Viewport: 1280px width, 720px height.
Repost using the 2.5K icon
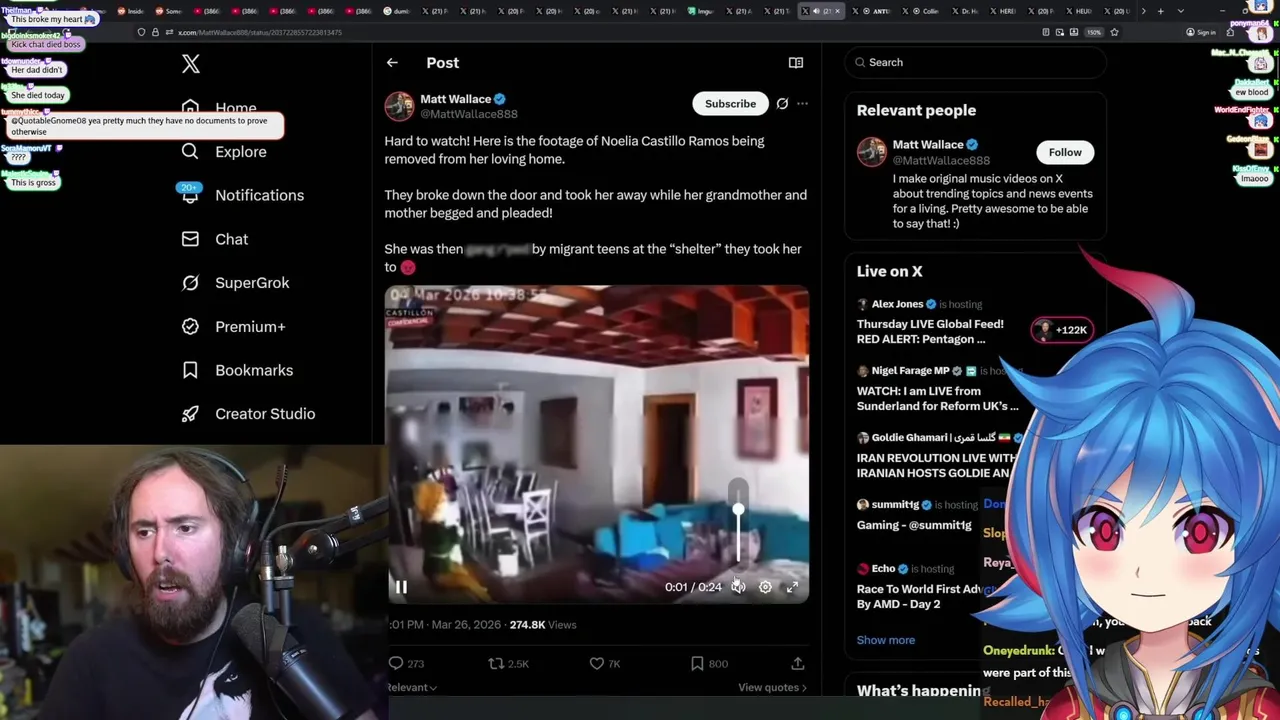point(495,663)
